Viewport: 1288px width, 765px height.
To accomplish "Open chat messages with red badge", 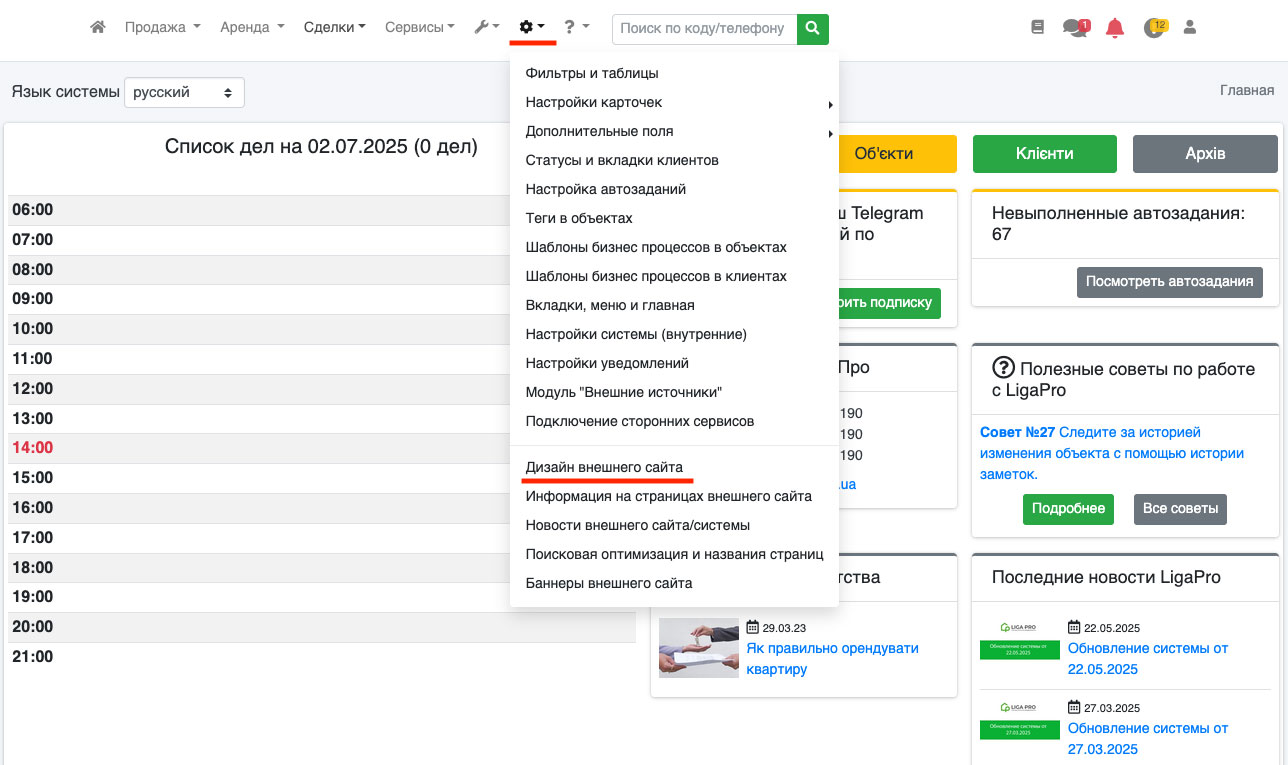I will click(x=1076, y=28).
